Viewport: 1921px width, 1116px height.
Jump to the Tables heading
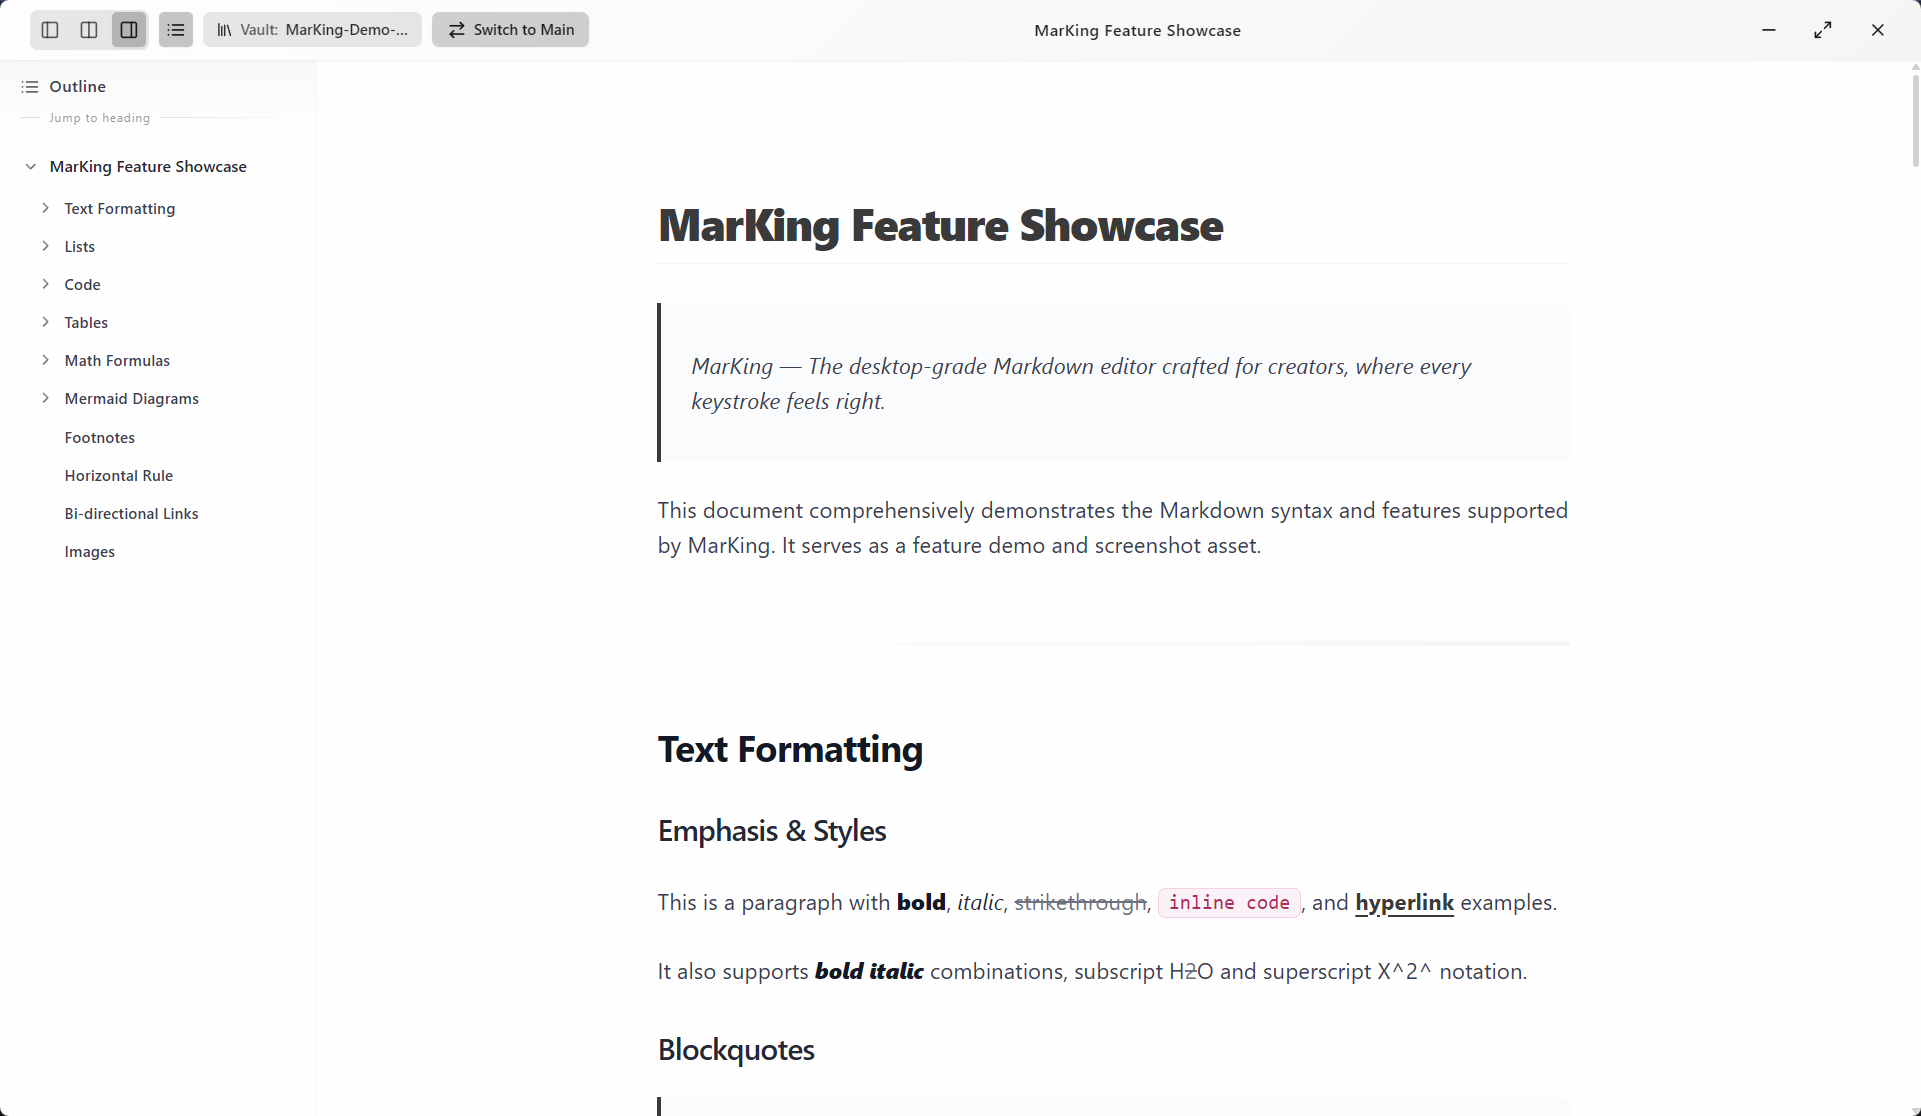coord(86,323)
